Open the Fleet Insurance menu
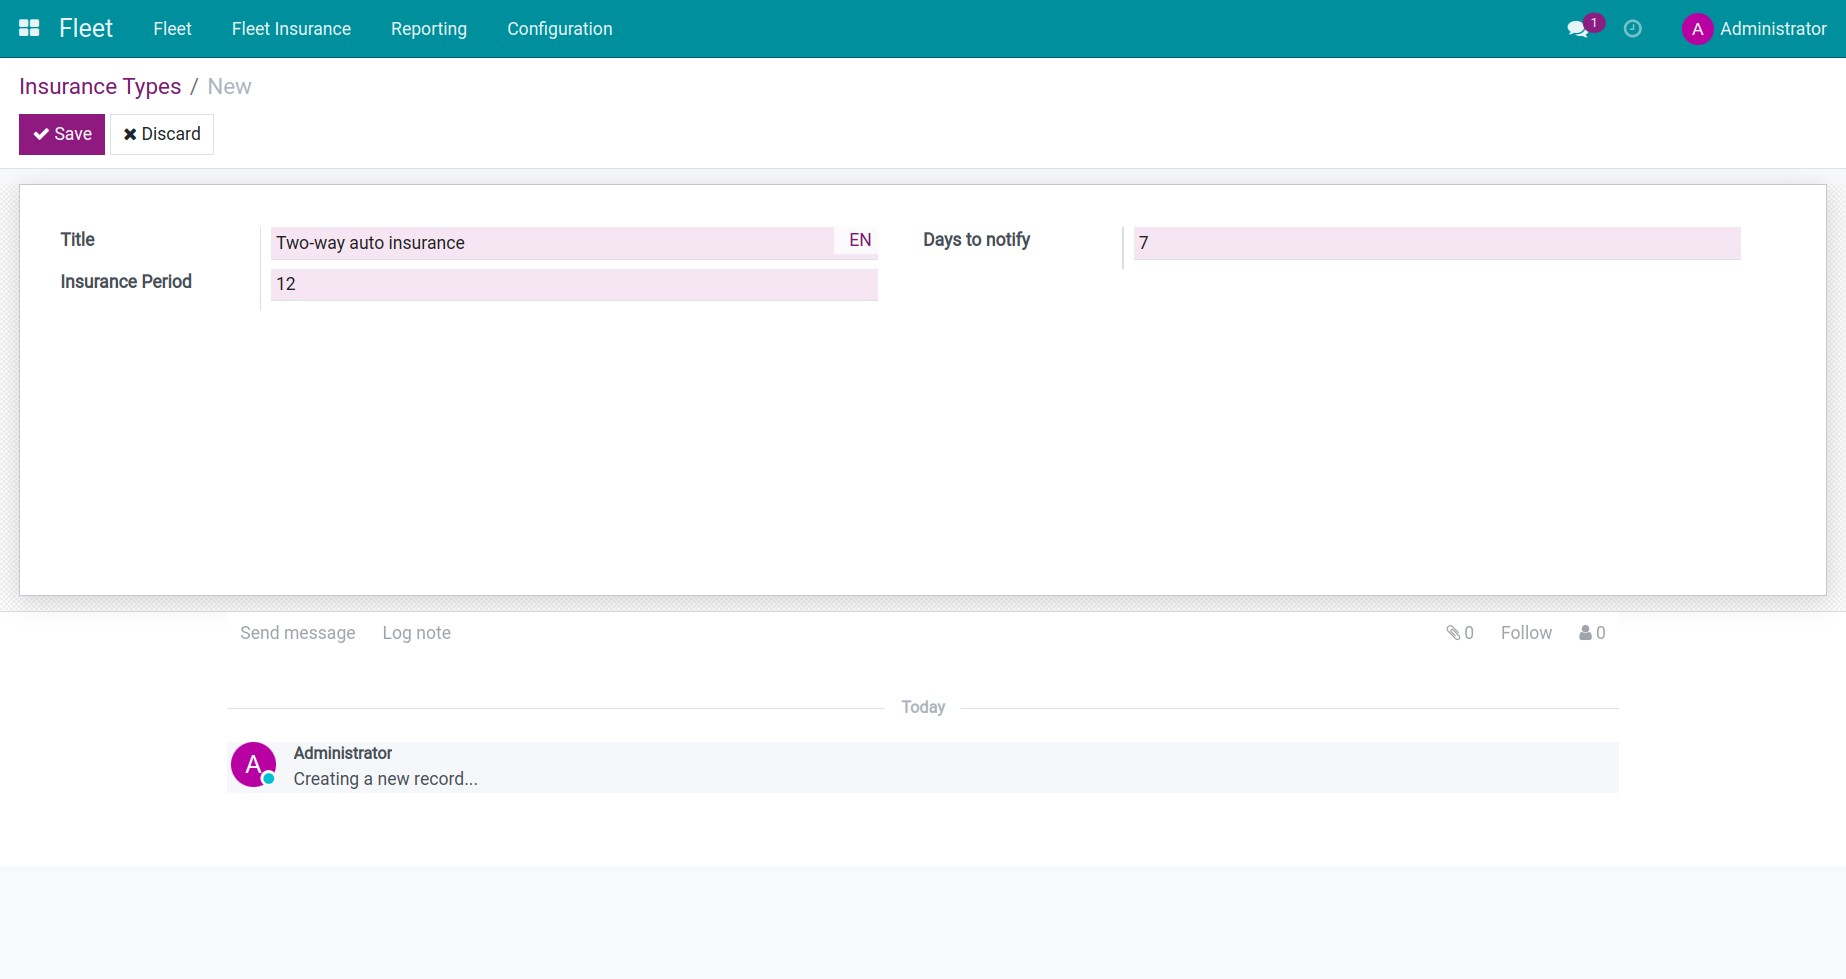 (x=291, y=29)
